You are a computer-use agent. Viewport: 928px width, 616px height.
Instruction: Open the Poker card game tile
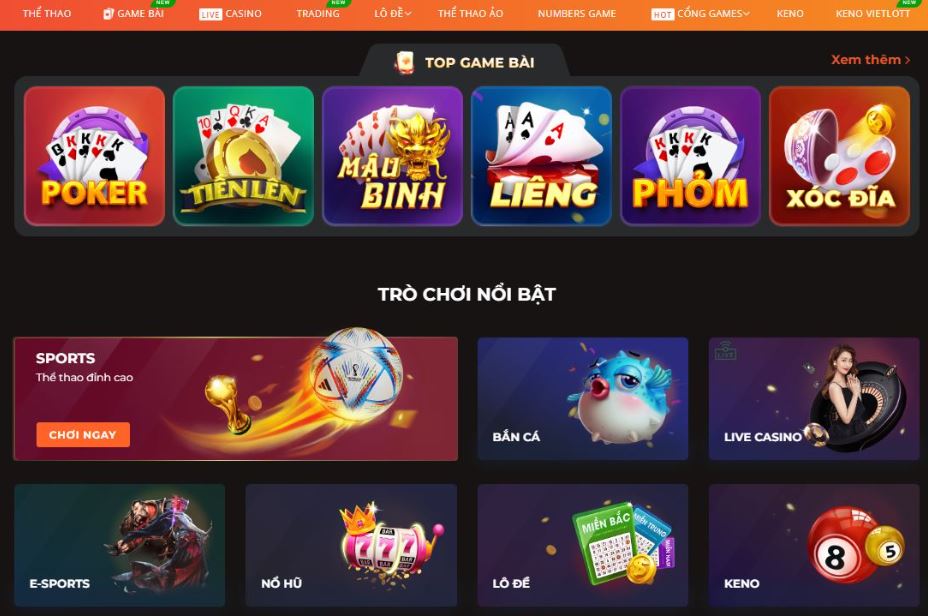tap(94, 156)
